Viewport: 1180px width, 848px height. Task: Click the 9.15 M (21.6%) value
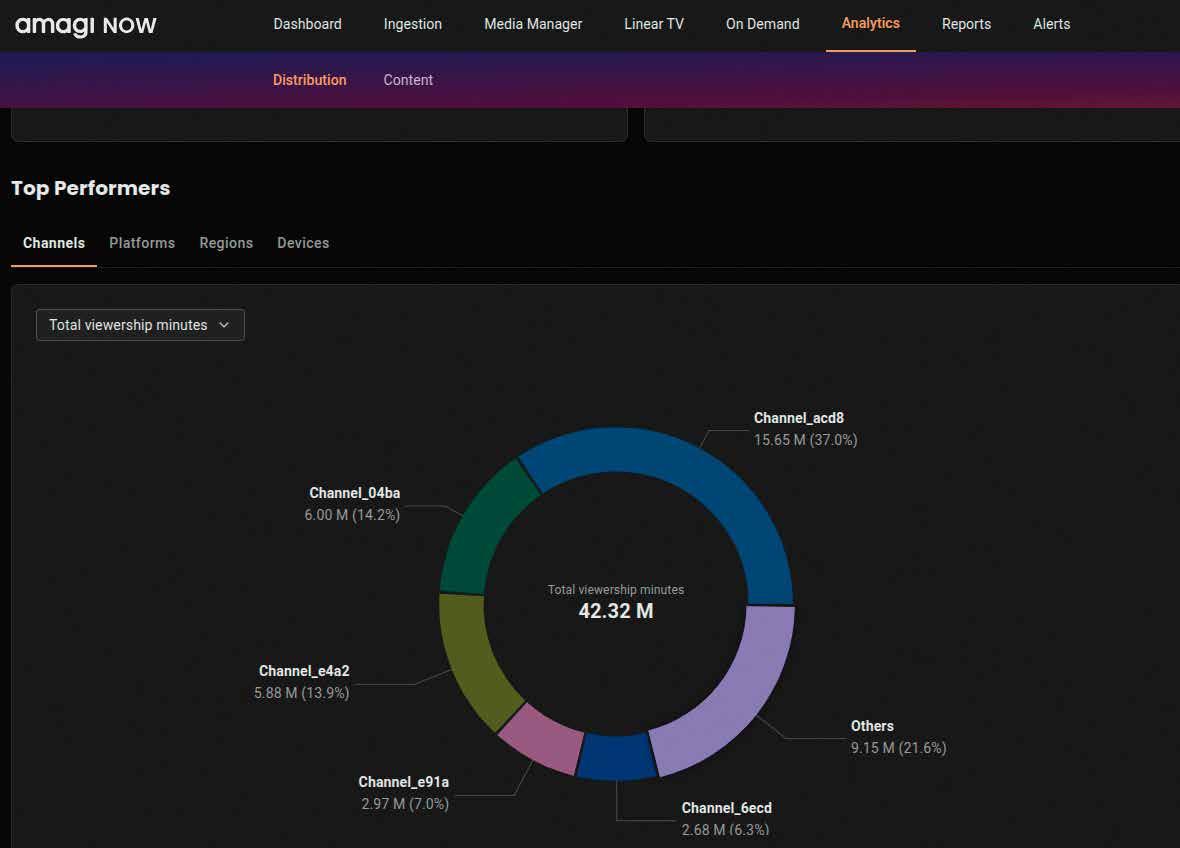pyautogui.click(x=899, y=748)
